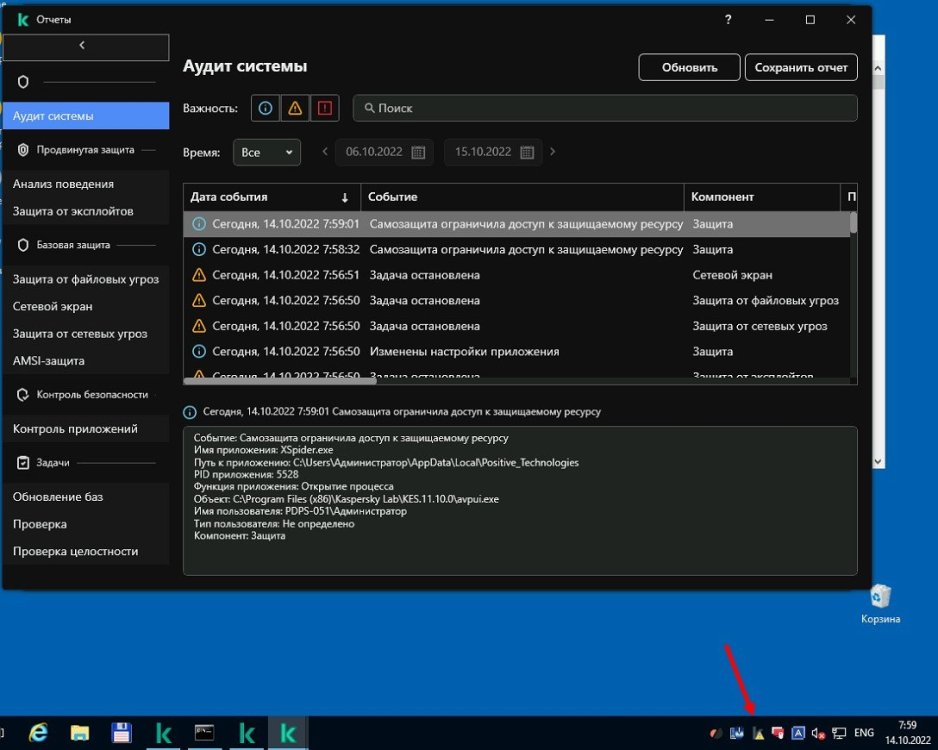Open the Защита от сетевых угроз report
The image size is (938, 750).
86,334
